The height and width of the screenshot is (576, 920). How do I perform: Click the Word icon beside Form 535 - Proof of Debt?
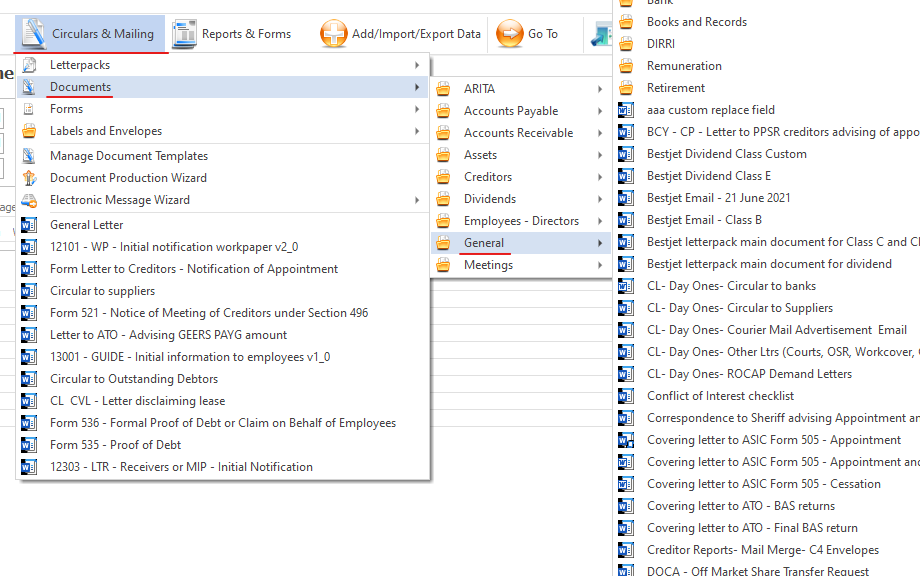tap(29, 444)
